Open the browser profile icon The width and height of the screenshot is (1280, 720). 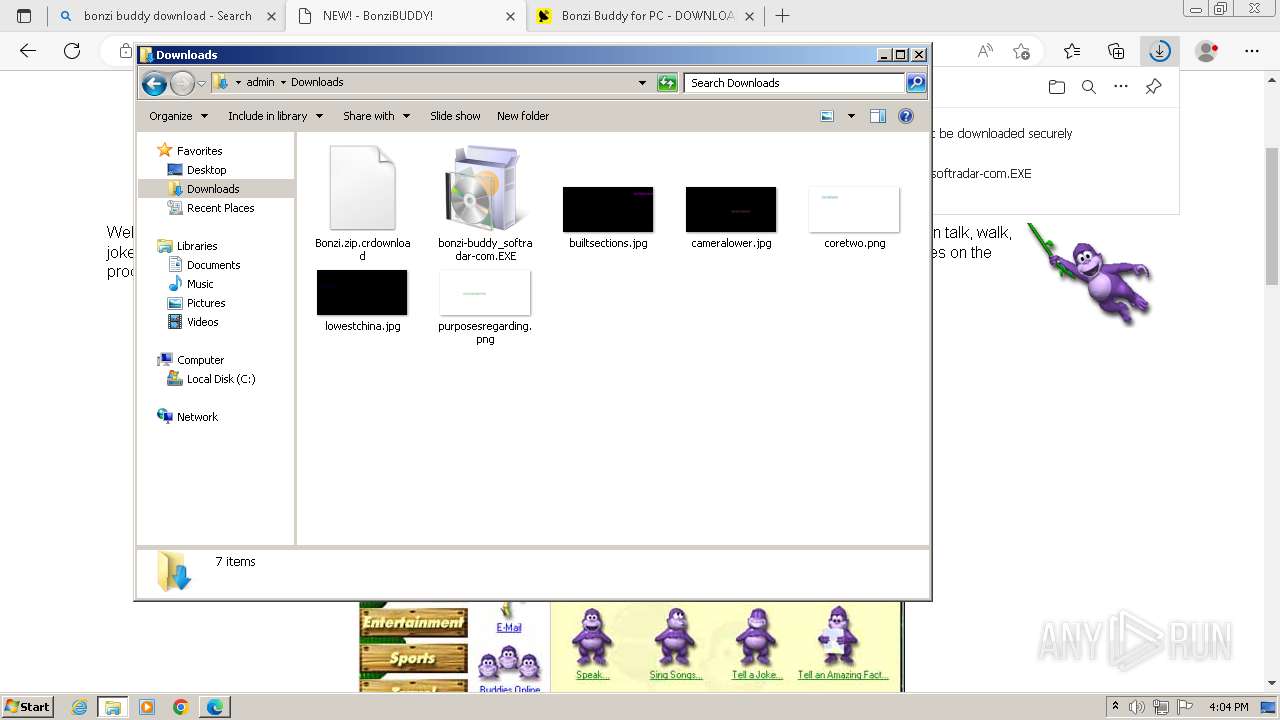tap(1207, 51)
